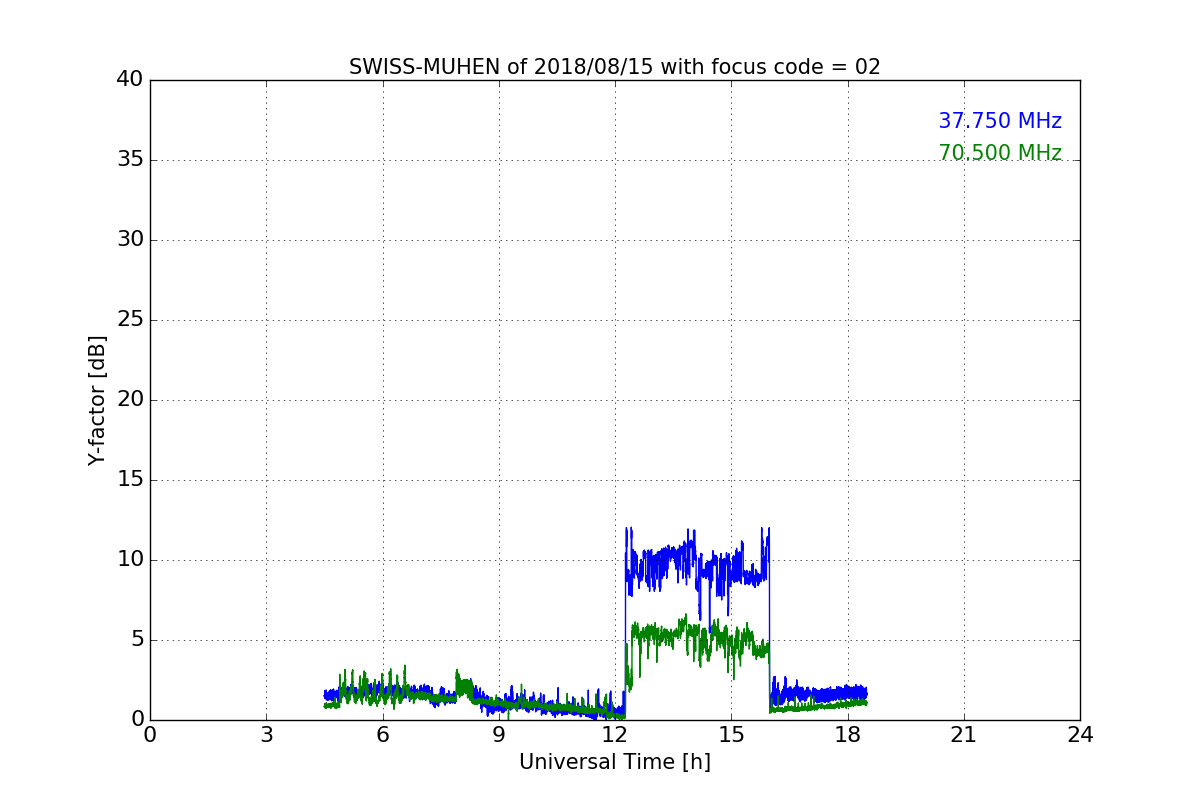Click y-axis tick label 20
Image resolution: width=1200 pixels, height=800 pixels.
click(x=130, y=400)
